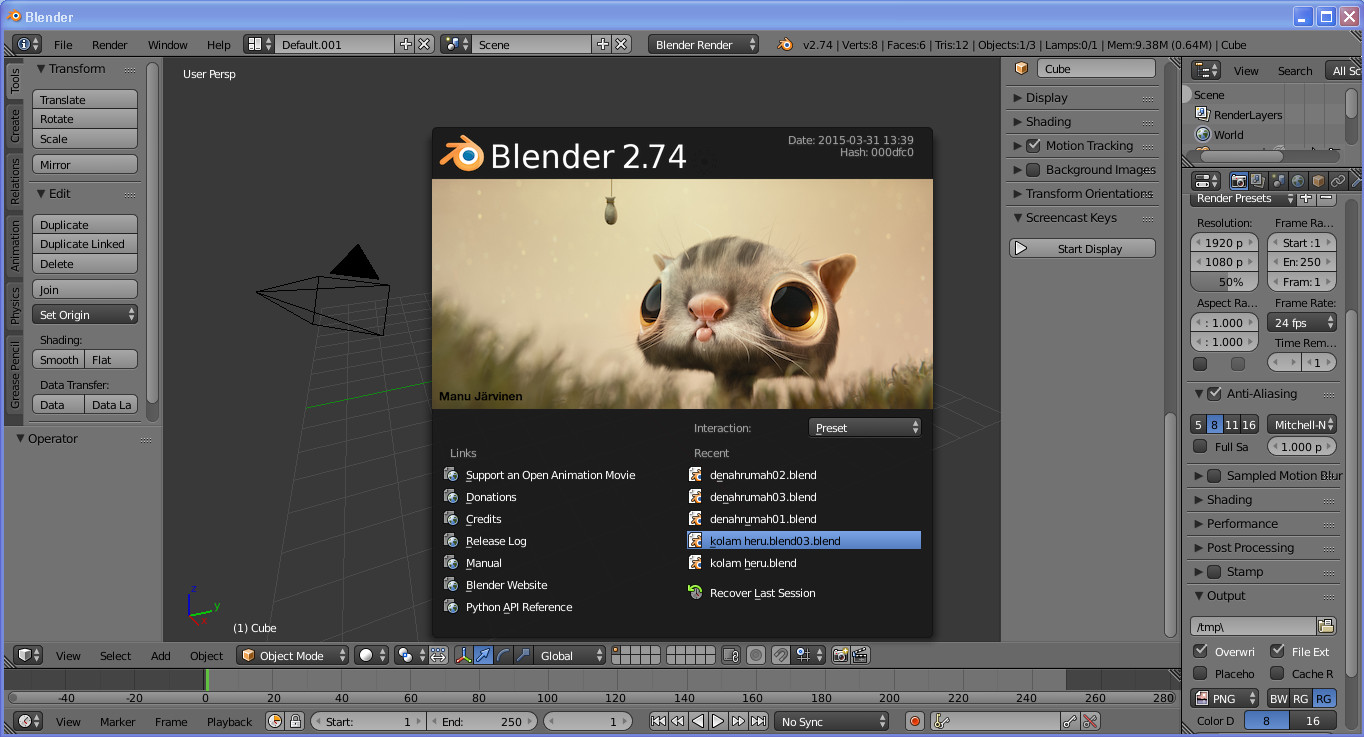Toggle the 3D manipulator axis icon
This screenshot has width=1364, height=737.
point(464,656)
